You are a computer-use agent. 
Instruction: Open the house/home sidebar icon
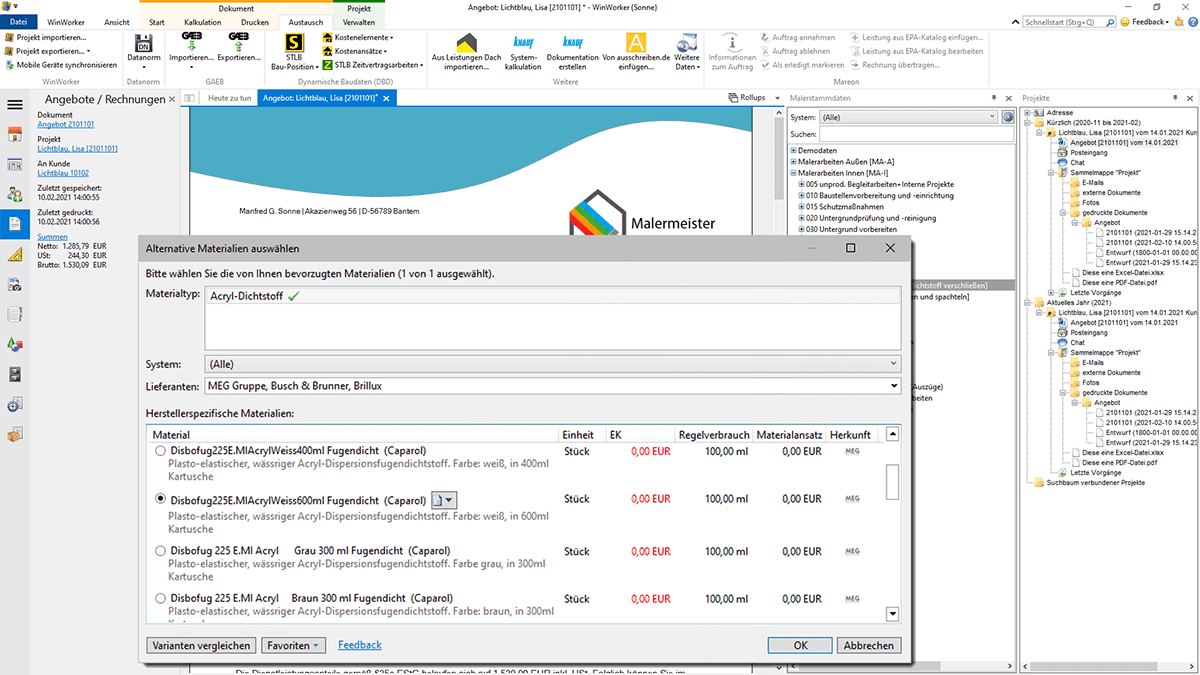point(14,134)
